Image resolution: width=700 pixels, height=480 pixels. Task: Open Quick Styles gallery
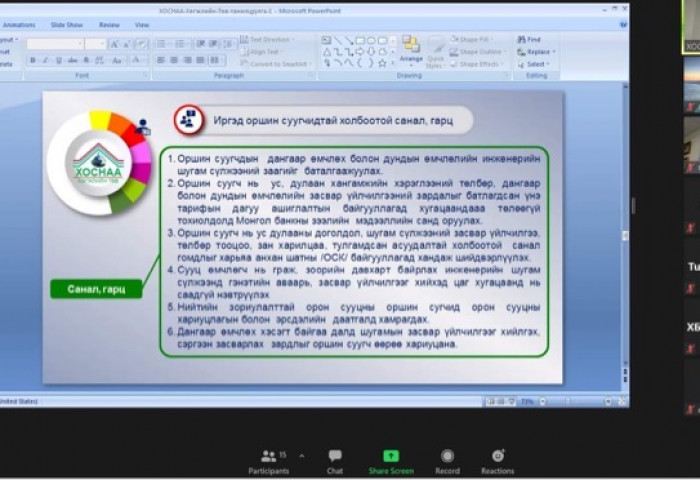(x=435, y=52)
